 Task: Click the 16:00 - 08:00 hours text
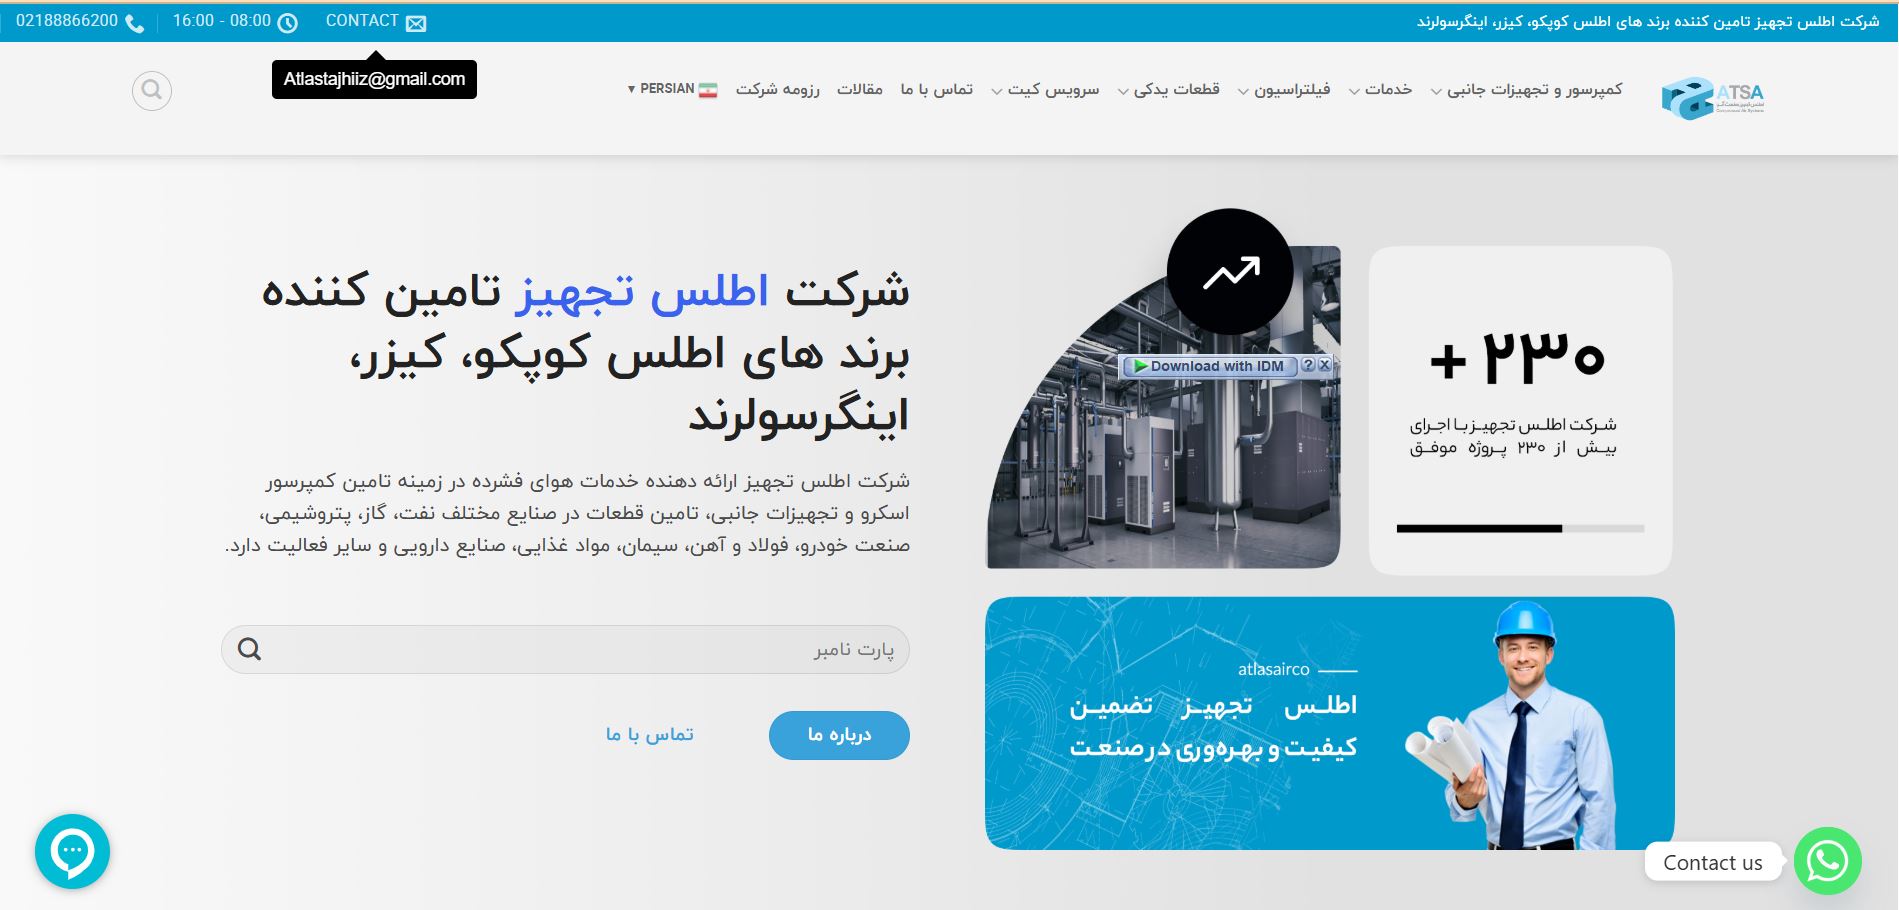tap(222, 21)
